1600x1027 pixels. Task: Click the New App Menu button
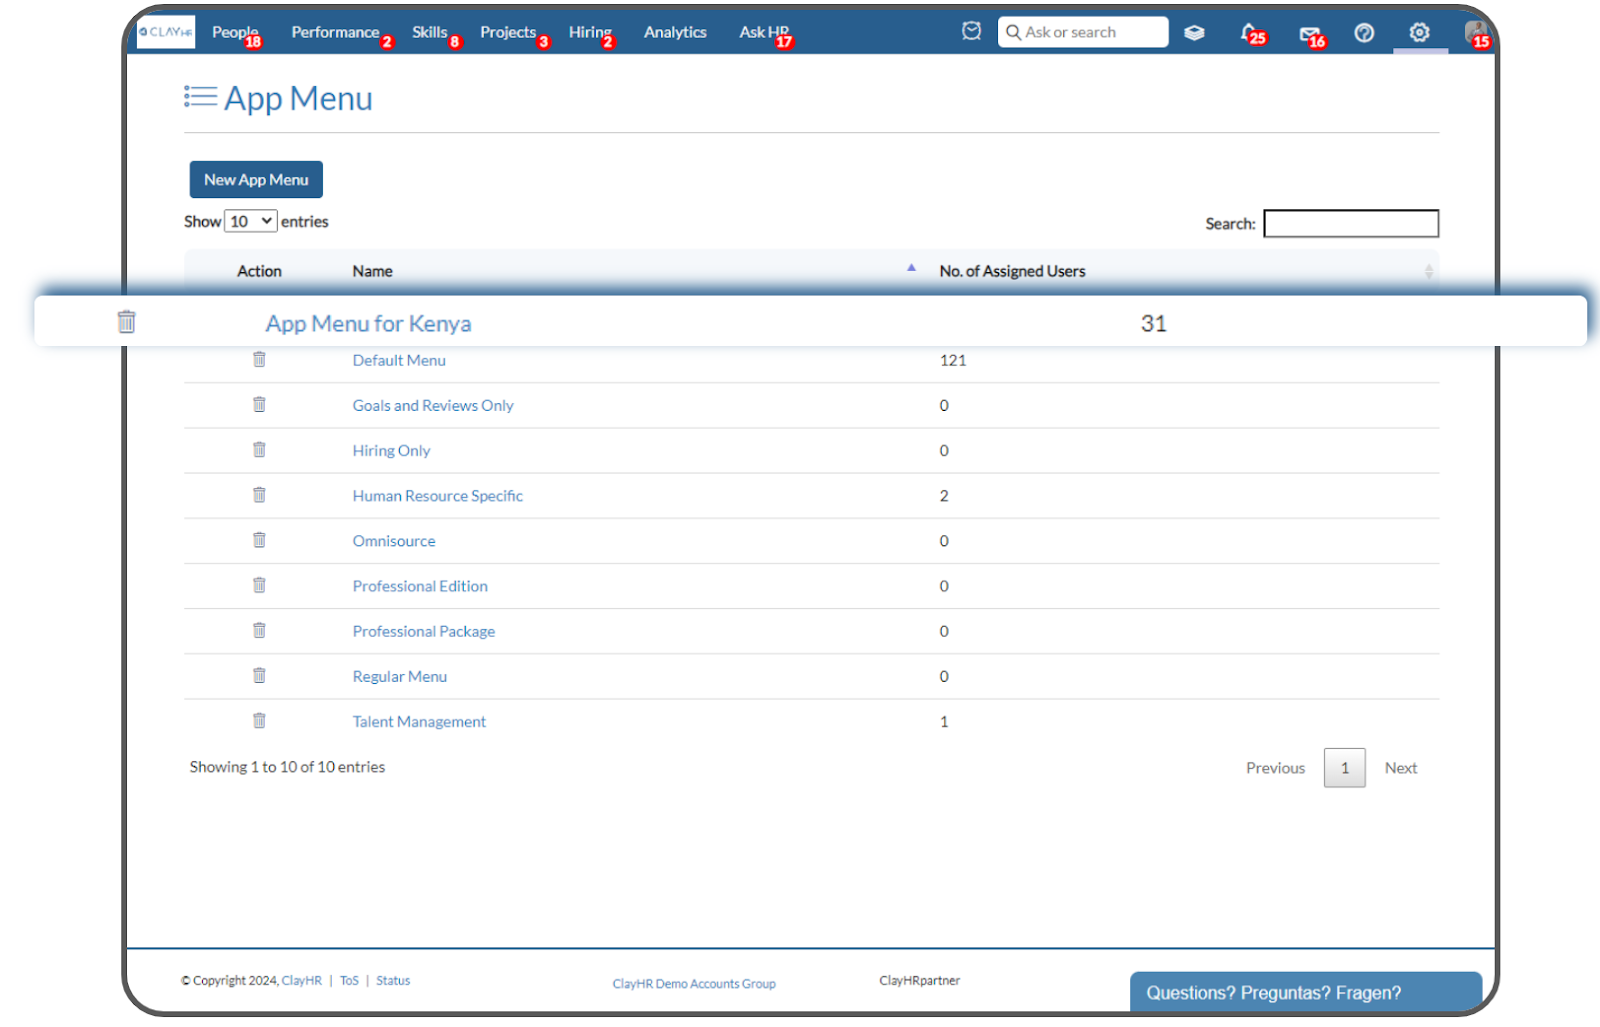[256, 179]
